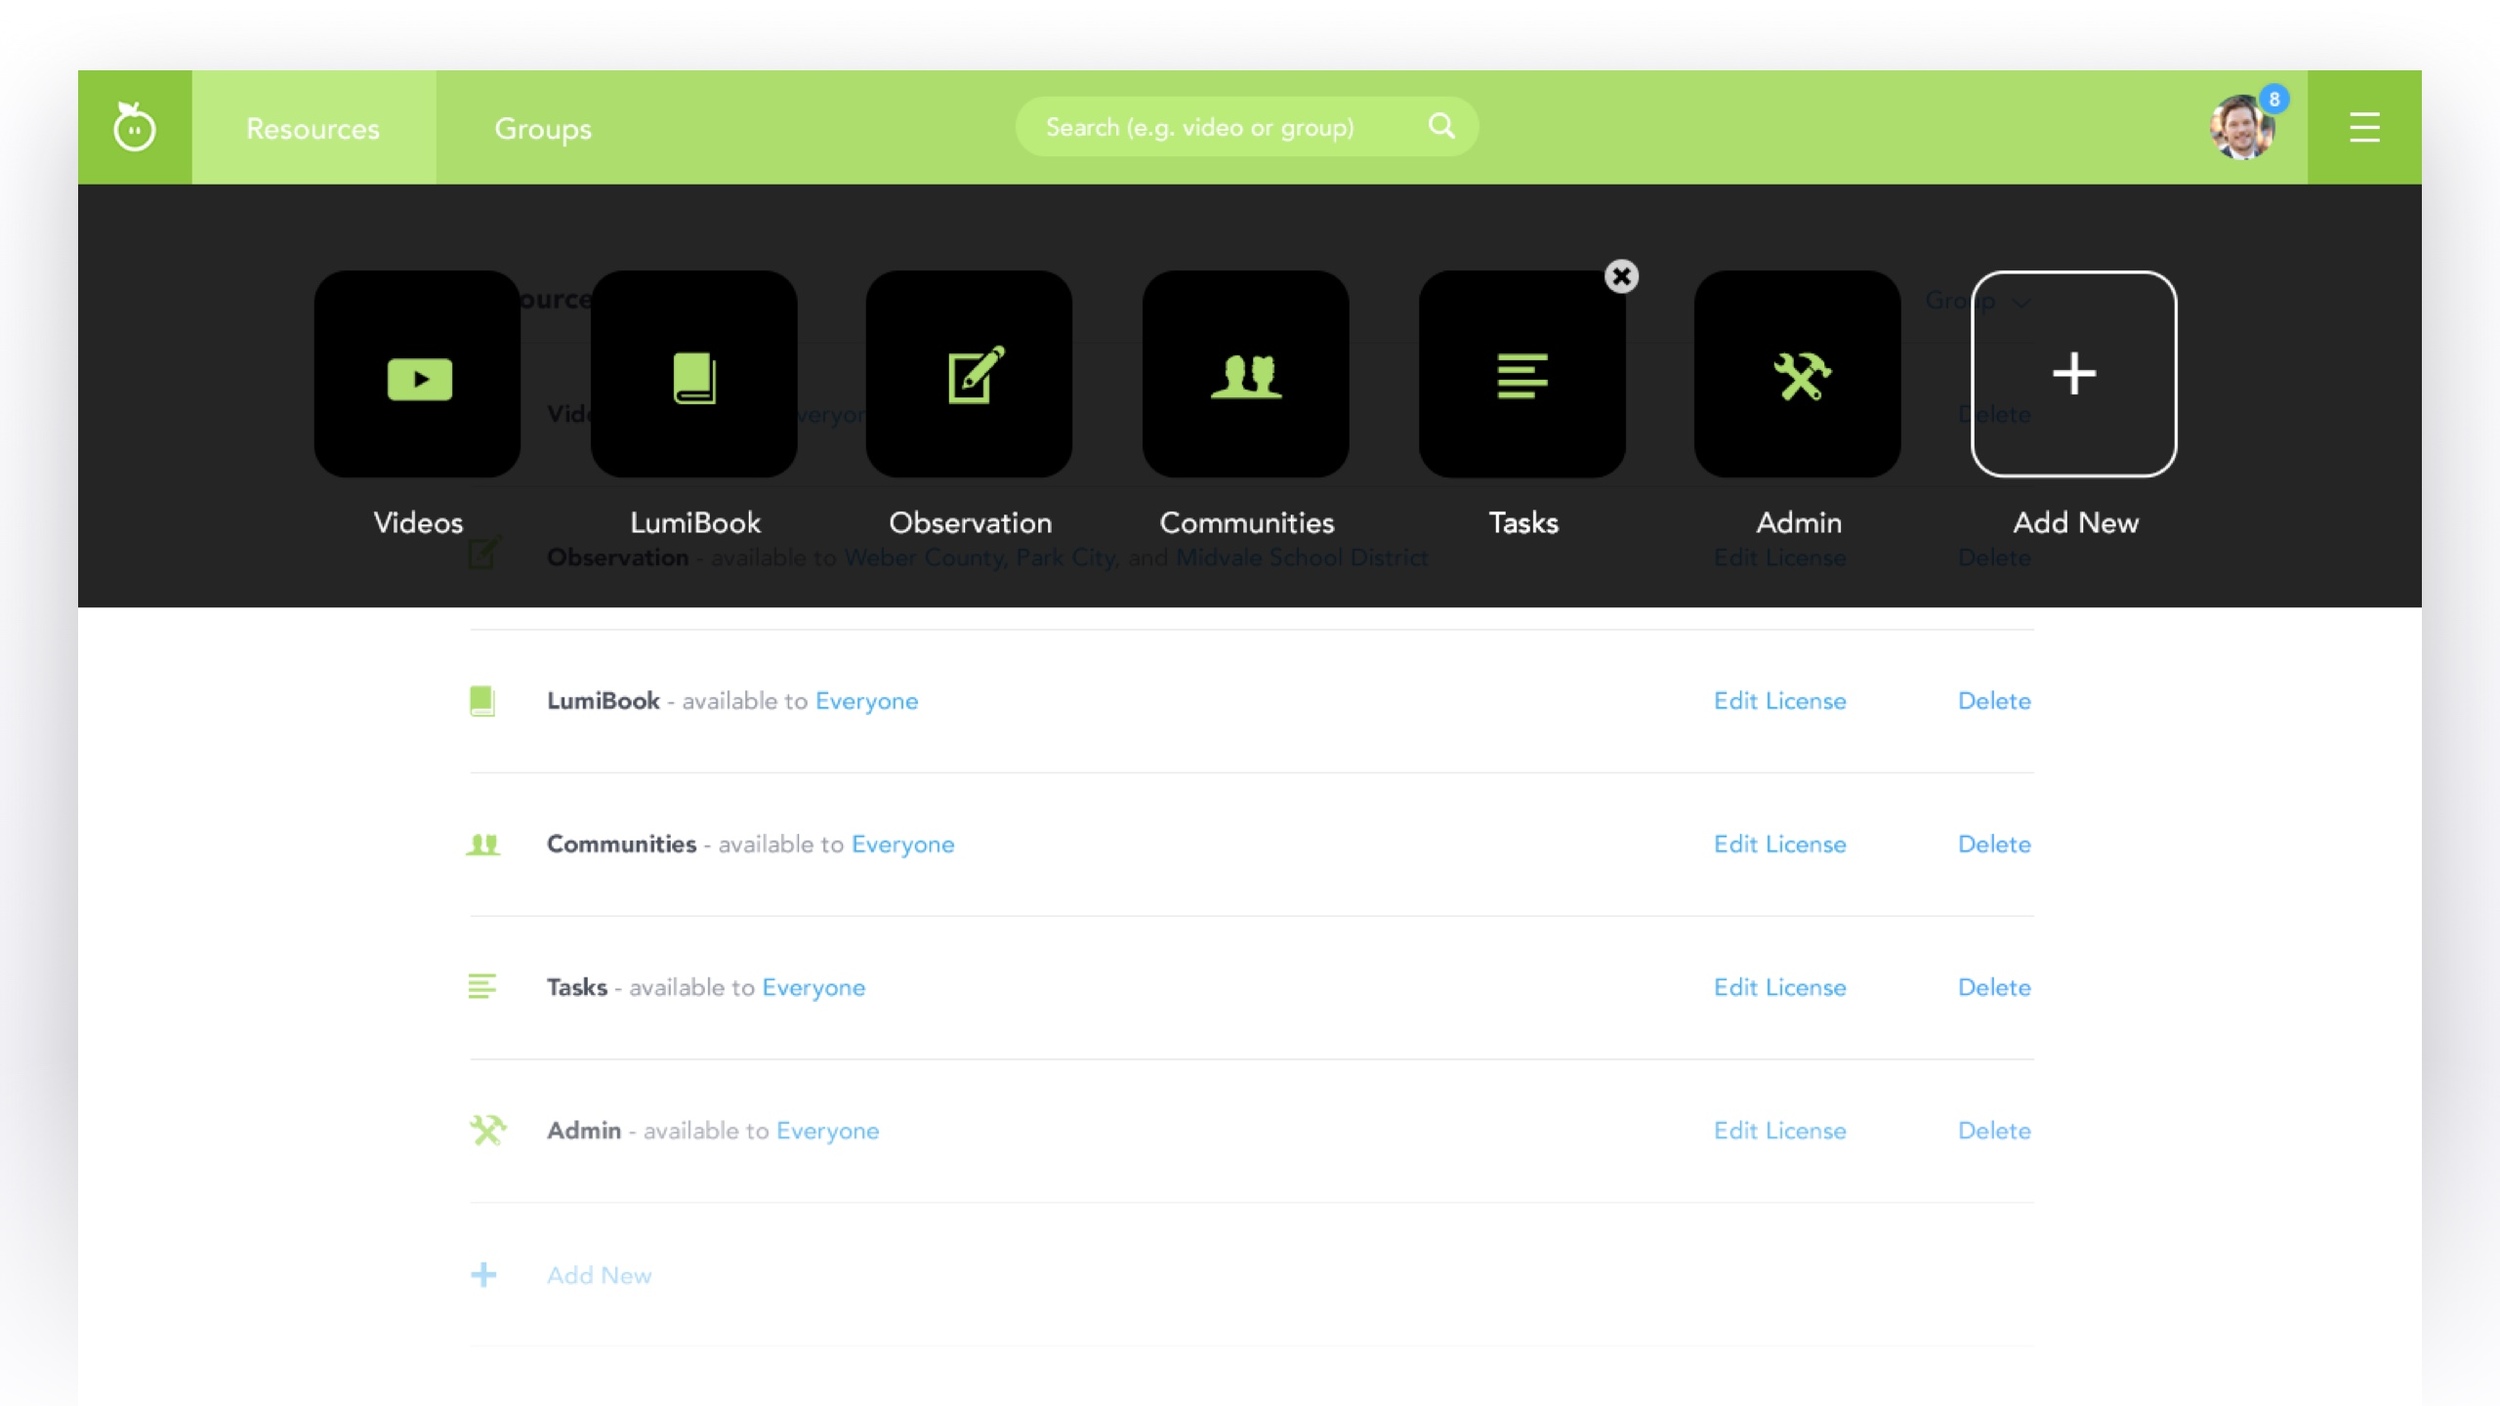The width and height of the screenshot is (2500, 1406).
Task: Open the Tasks app tile
Action: [x=1522, y=374]
